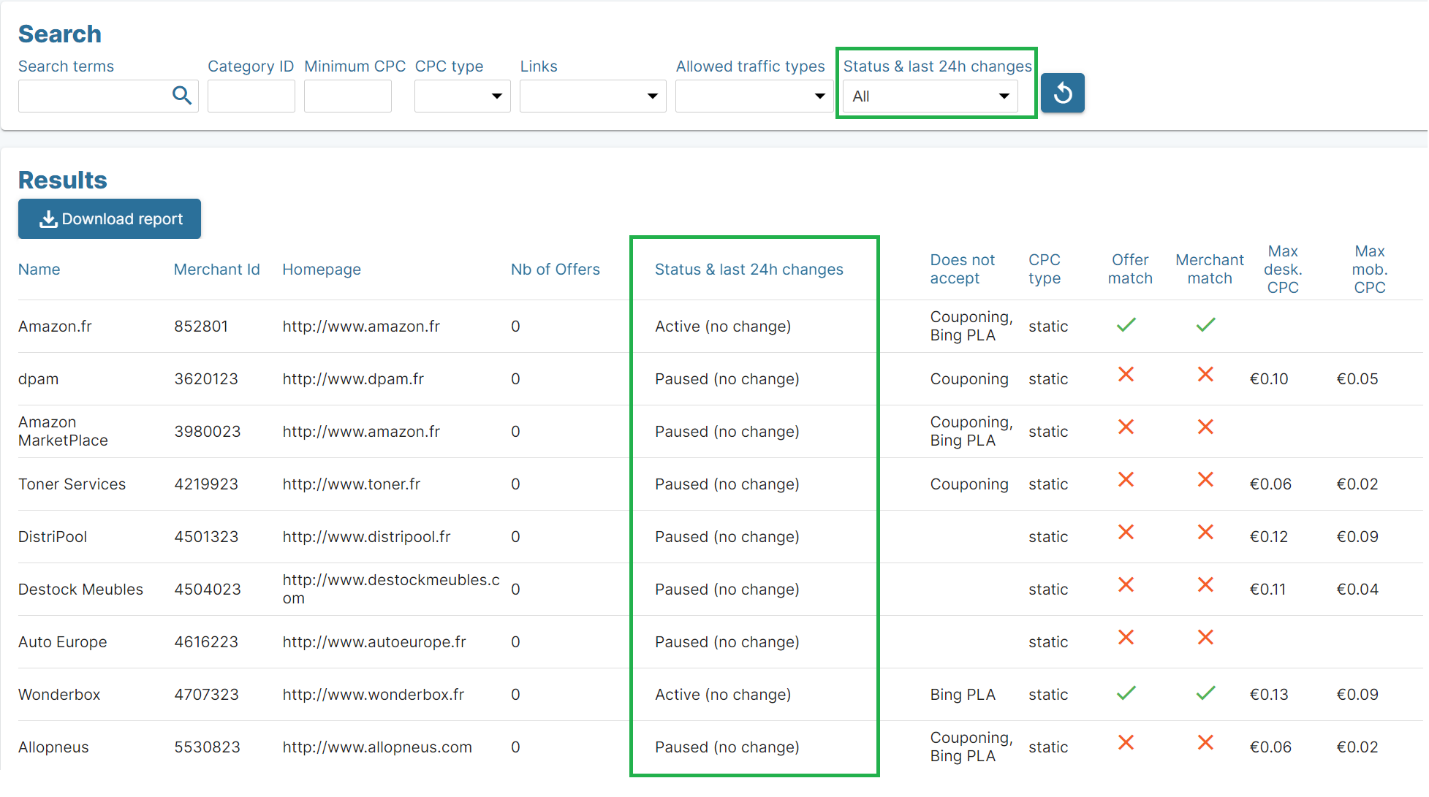
Task: Click the reset search button icon
Action: tap(1062, 93)
